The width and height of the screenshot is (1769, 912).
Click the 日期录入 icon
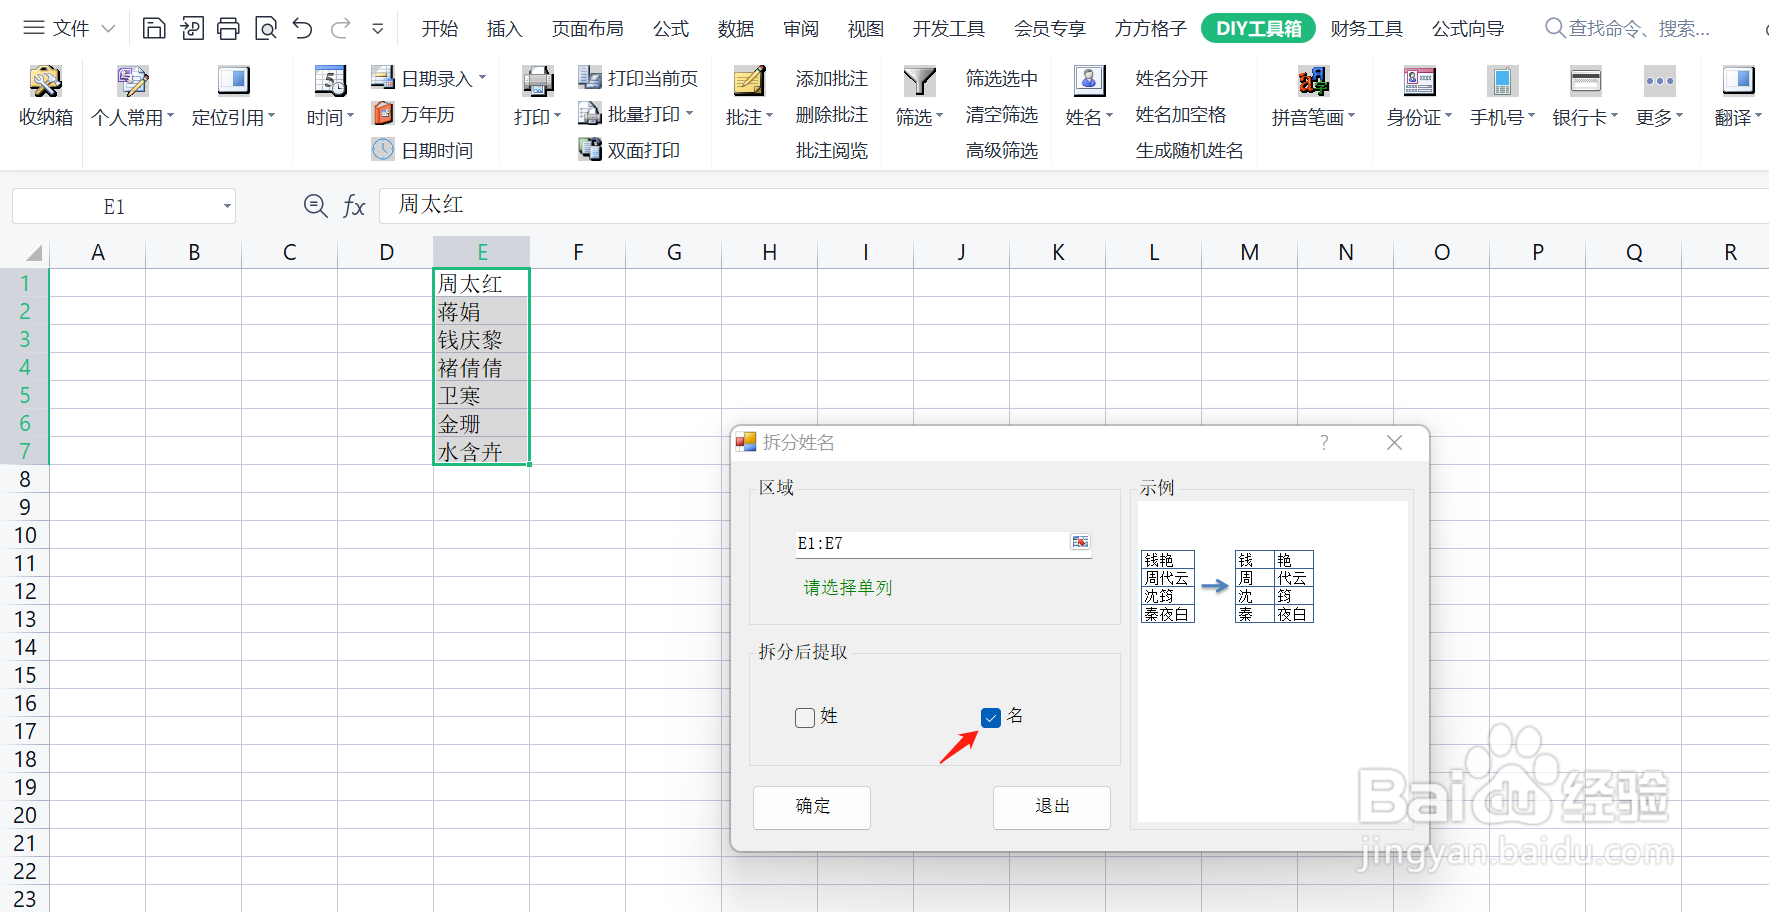[x=383, y=78]
